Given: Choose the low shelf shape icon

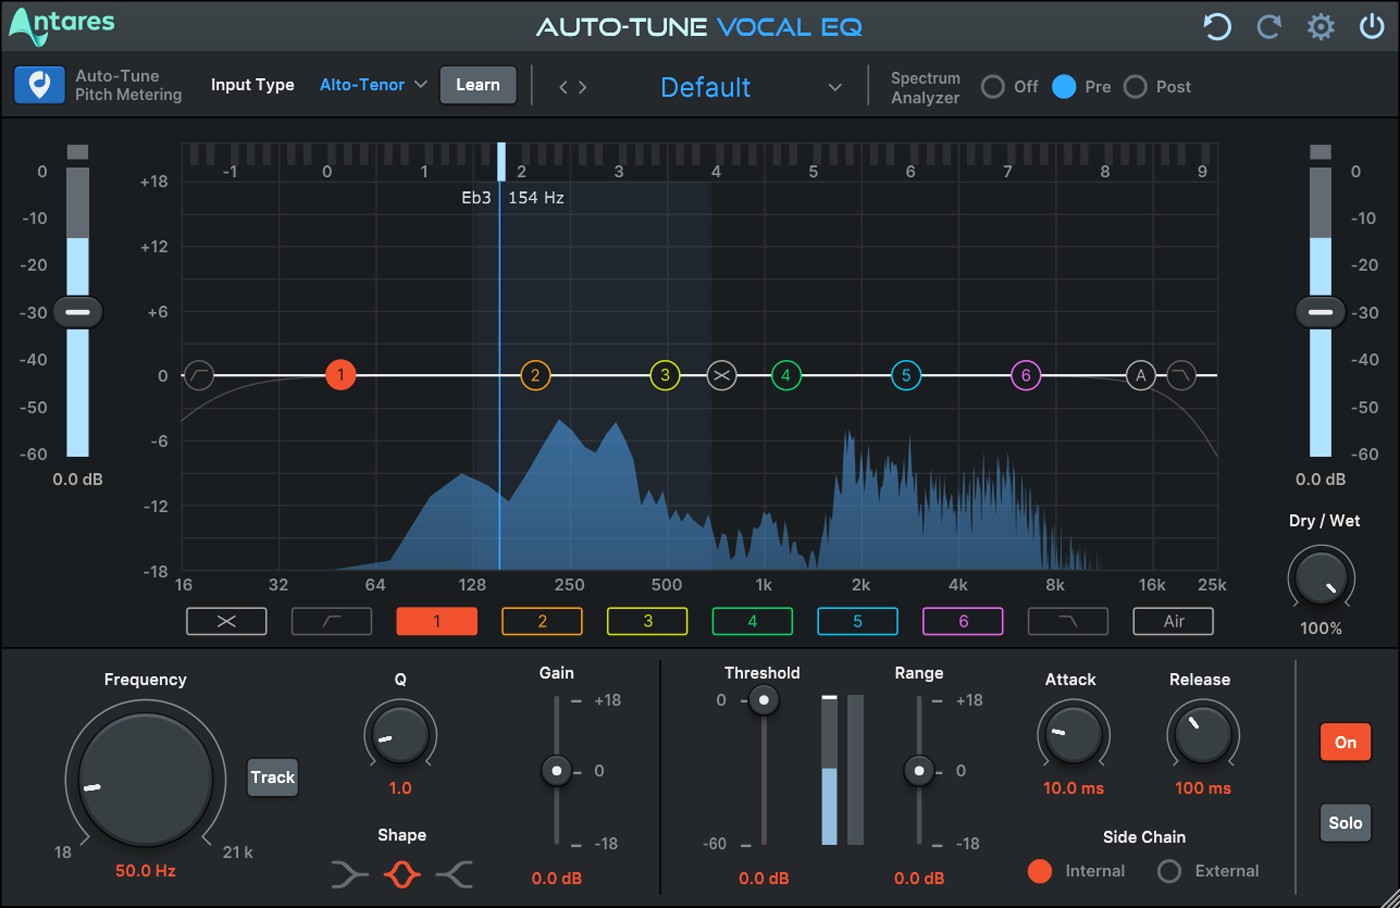Looking at the screenshot, I should tap(349, 875).
